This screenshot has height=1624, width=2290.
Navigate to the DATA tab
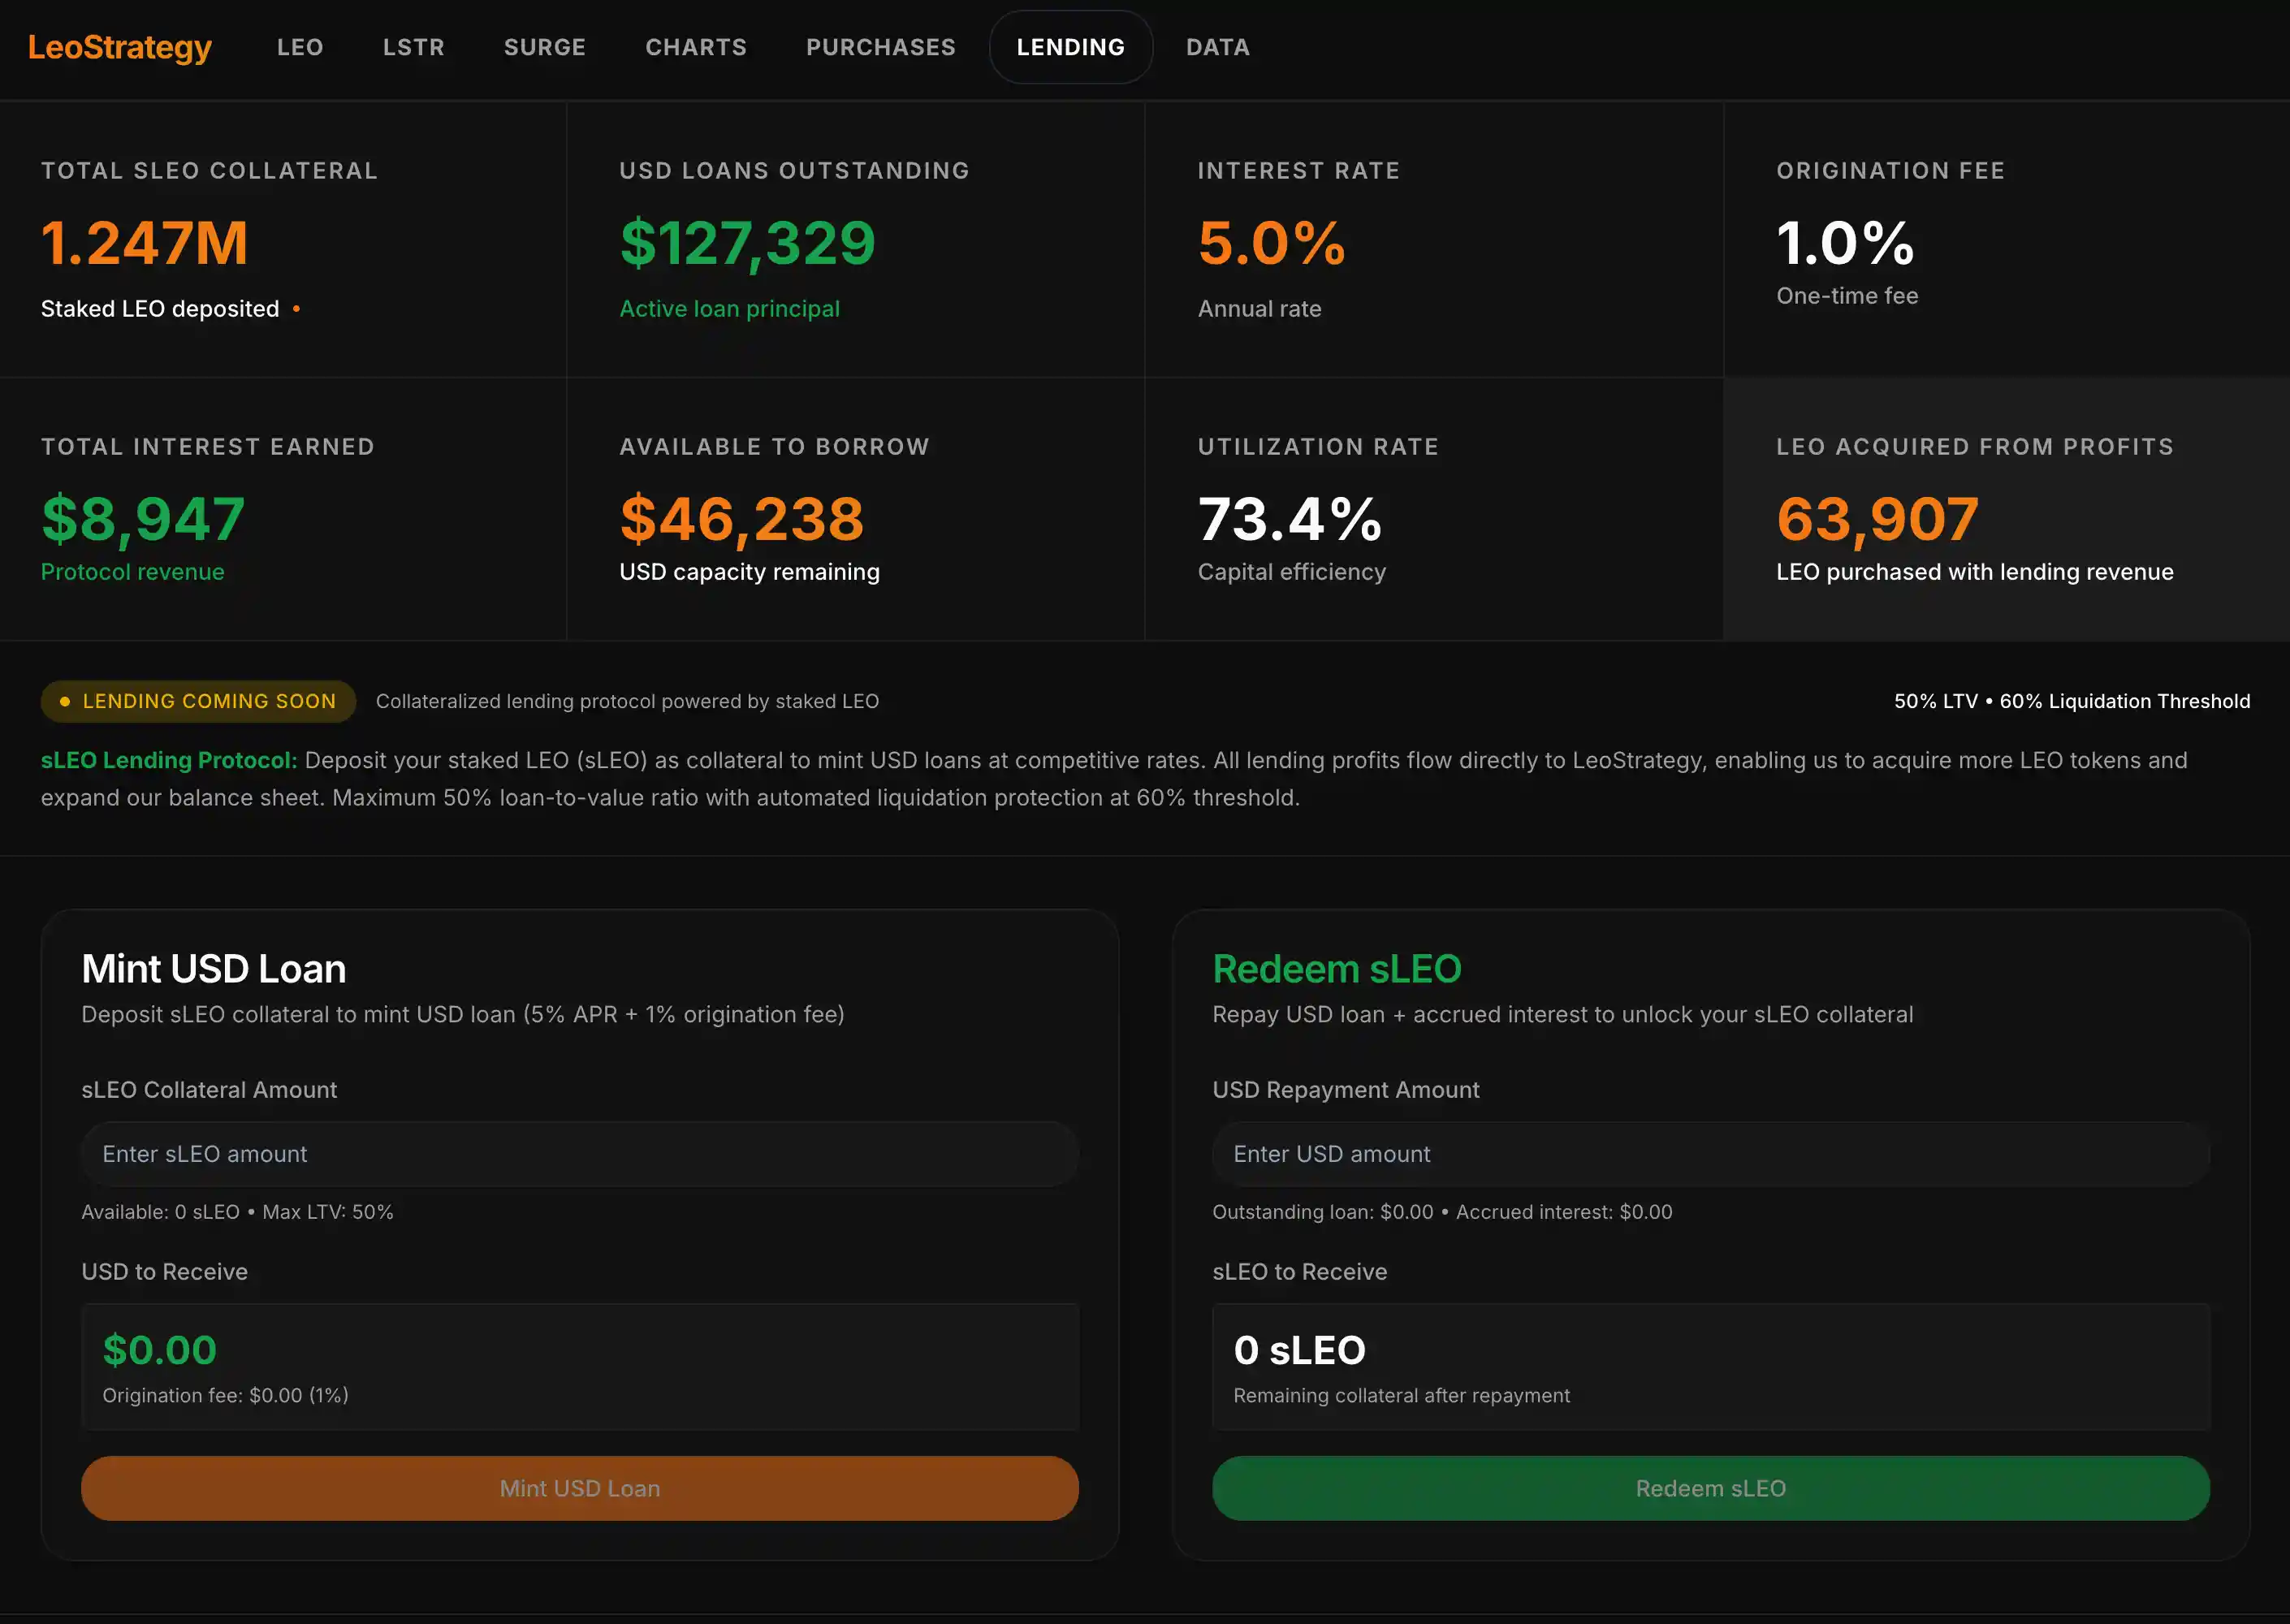[x=1217, y=47]
